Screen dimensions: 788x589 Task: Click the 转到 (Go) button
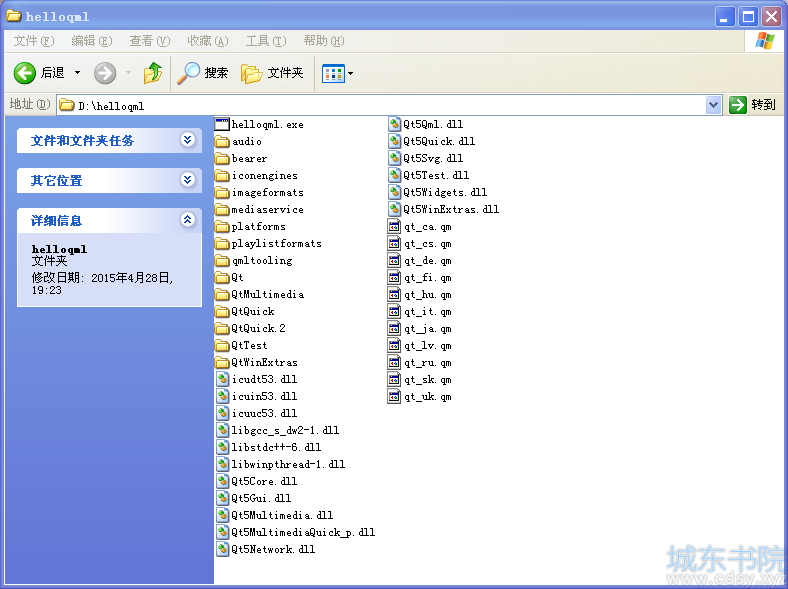click(752, 105)
